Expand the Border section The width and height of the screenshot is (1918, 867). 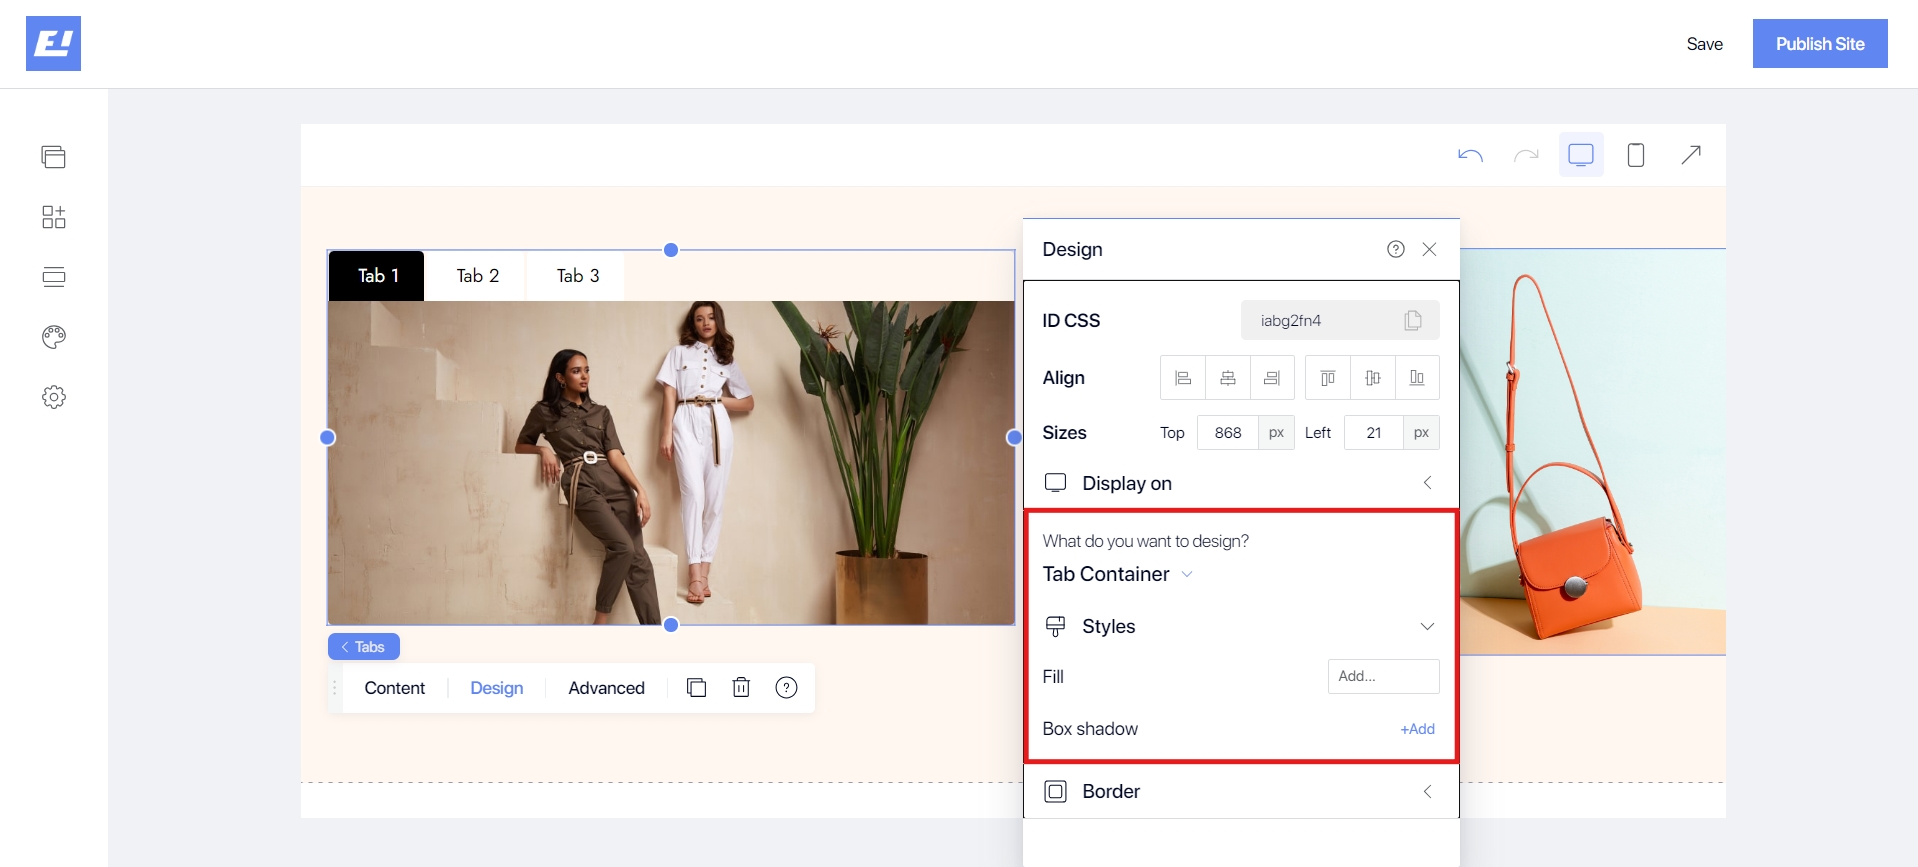(1427, 792)
